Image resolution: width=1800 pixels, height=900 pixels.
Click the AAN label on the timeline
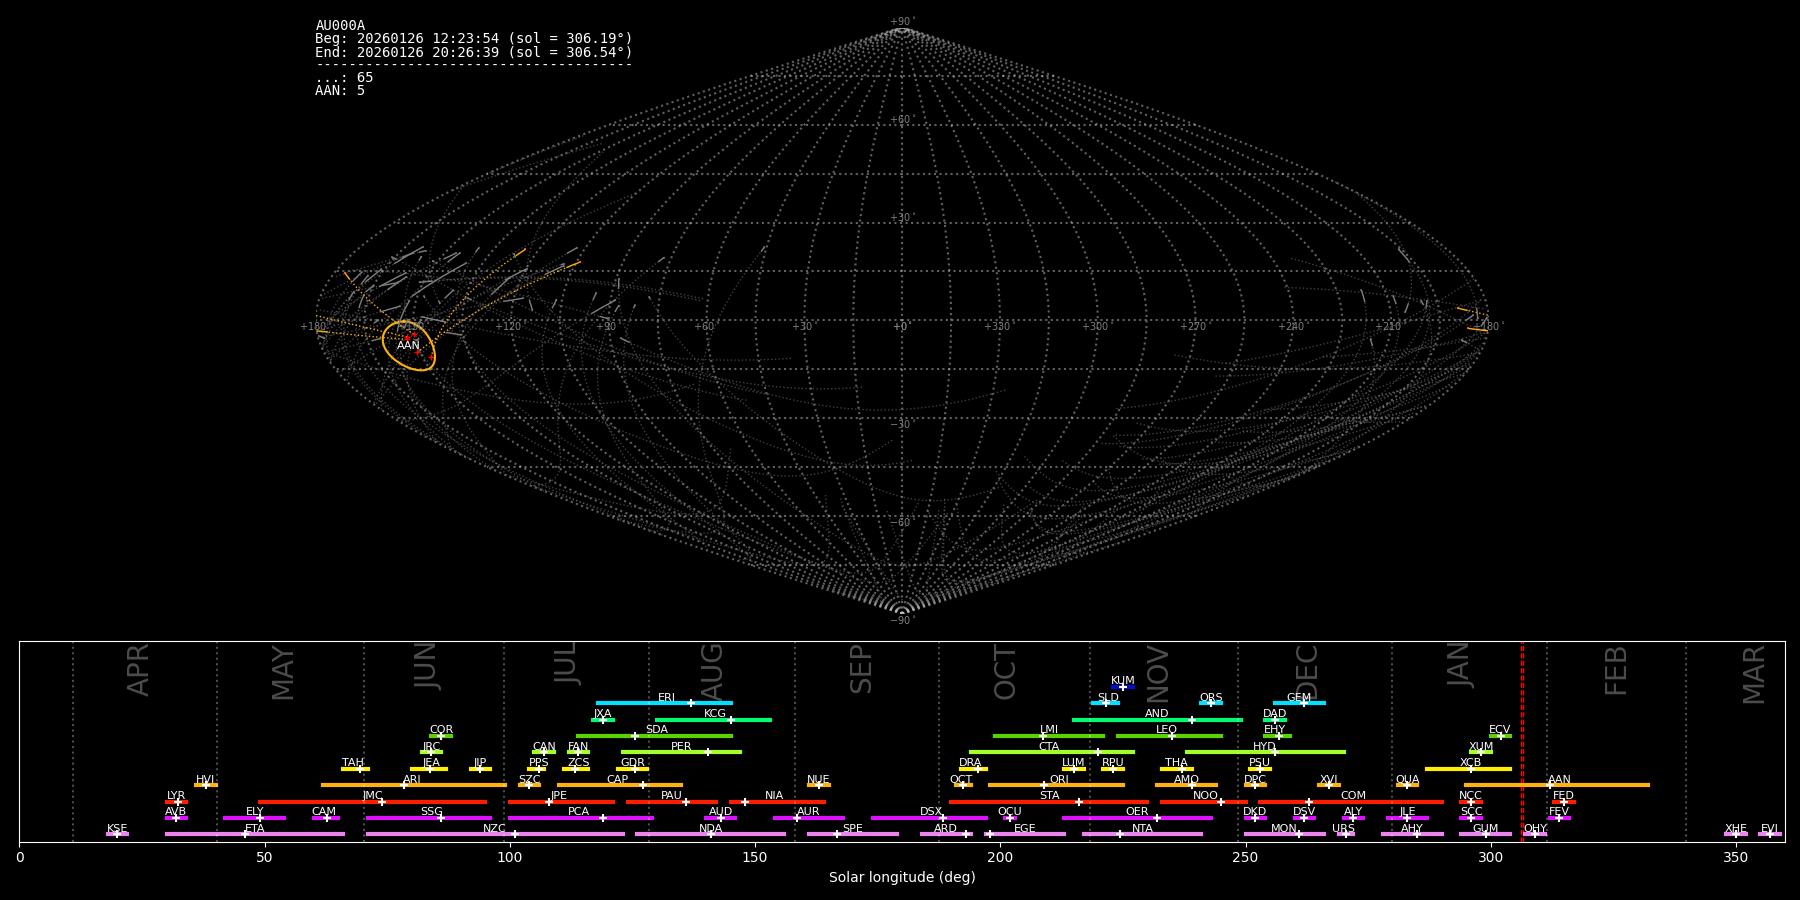point(1559,780)
